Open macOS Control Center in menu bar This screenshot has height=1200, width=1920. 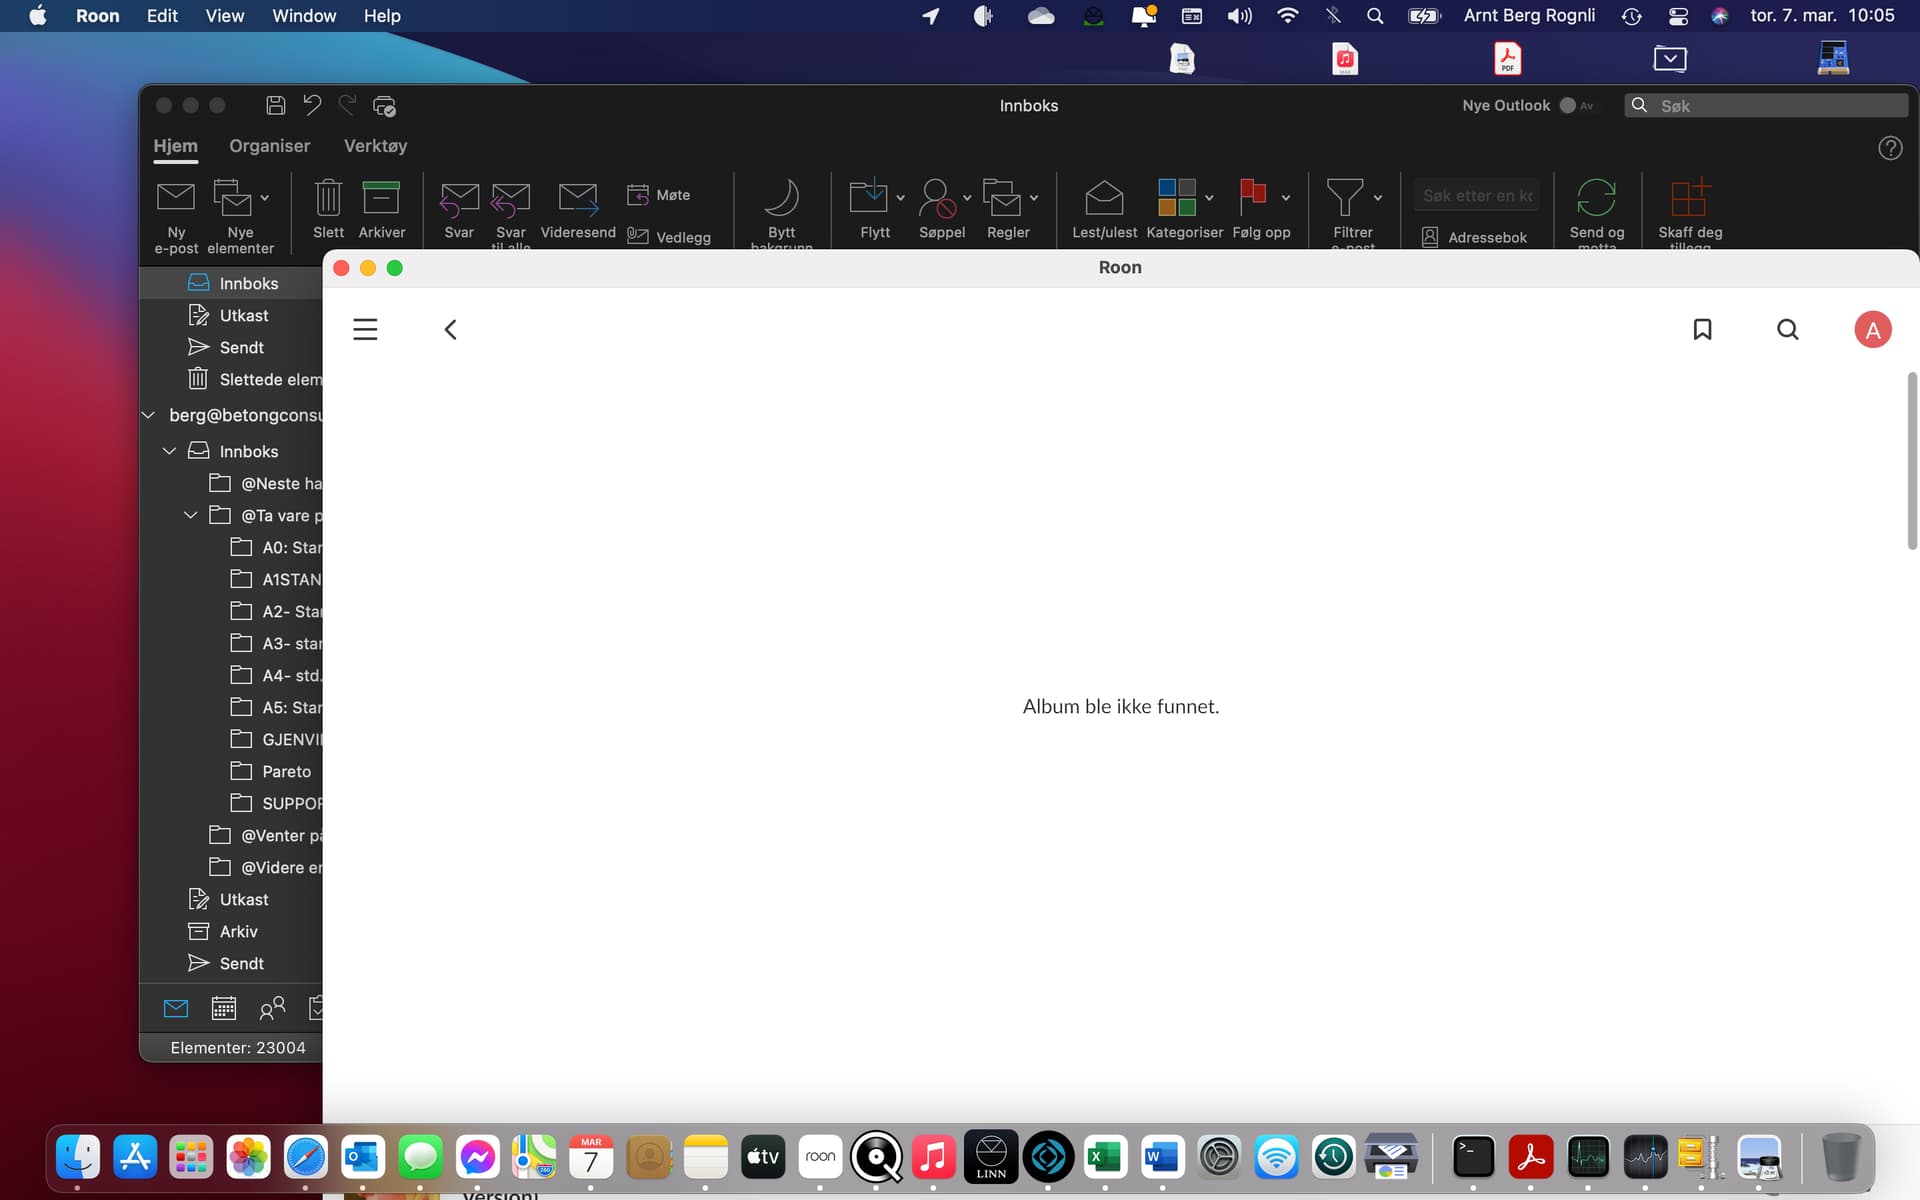pos(1678,16)
